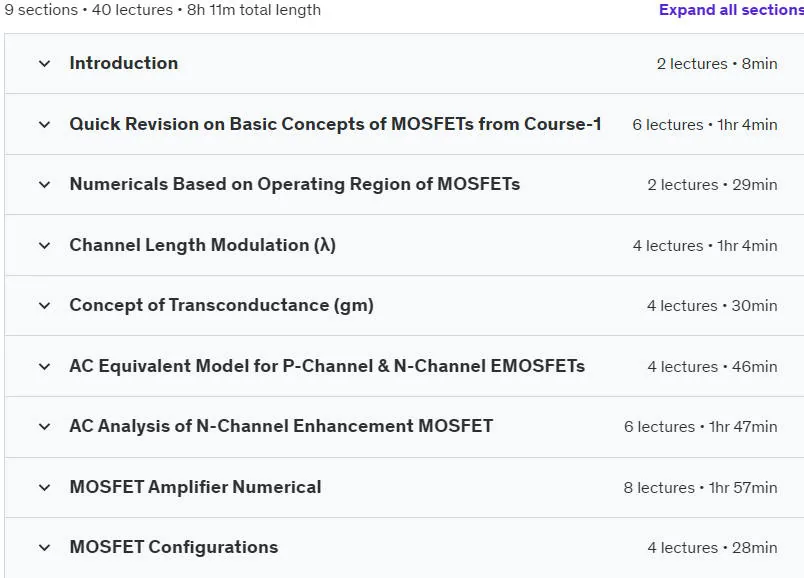Select Numericals Based on Operating Region title

coord(295,184)
